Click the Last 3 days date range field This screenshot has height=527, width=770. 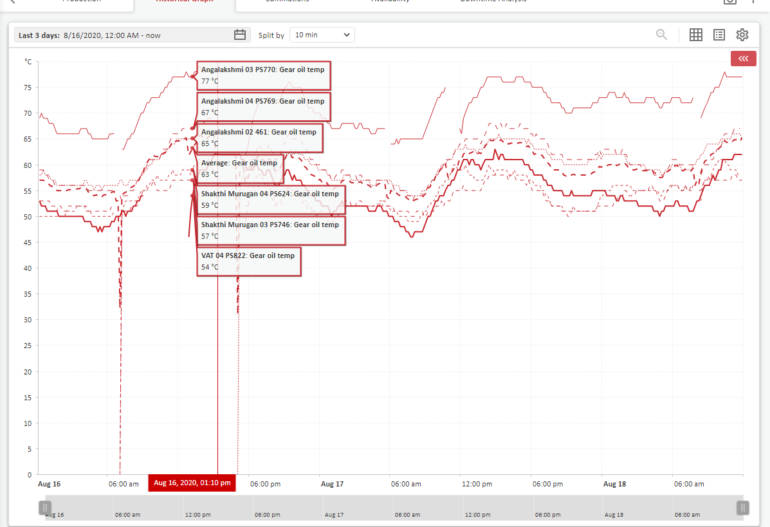(120, 35)
